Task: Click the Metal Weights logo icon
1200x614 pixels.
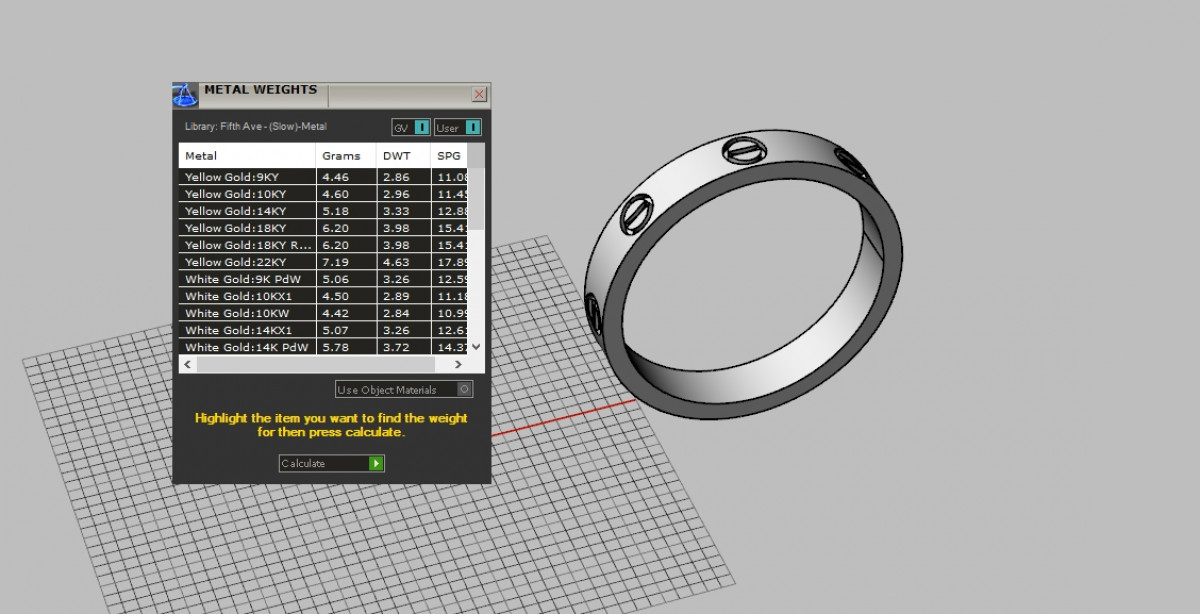Action: coord(185,95)
